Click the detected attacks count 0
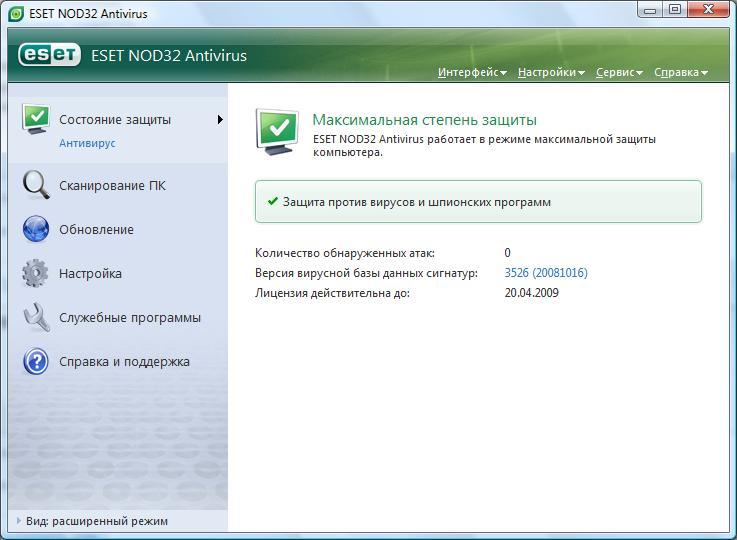Viewport: 737px width, 540px height. click(x=508, y=253)
